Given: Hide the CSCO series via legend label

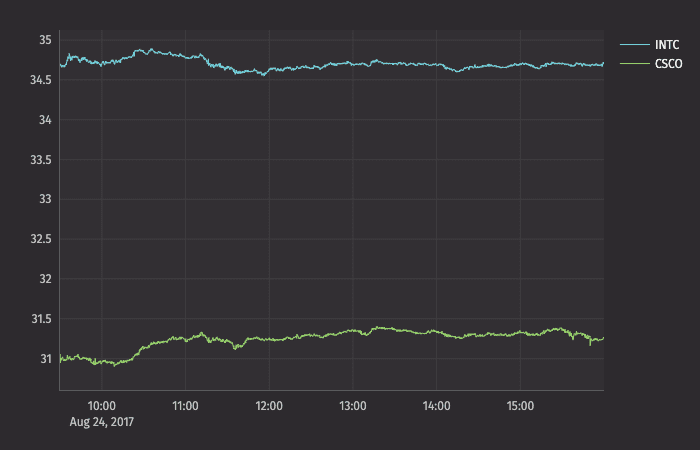Looking at the screenshot, I should pyautogui.click(x=668, y=64).
